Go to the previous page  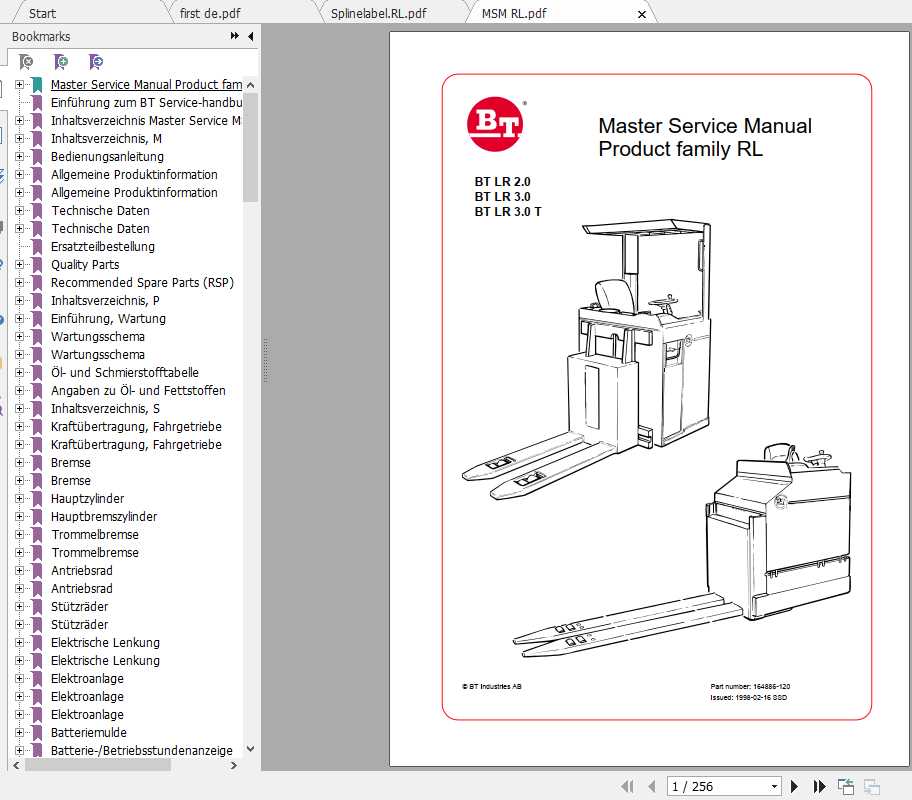click(651, 787)
